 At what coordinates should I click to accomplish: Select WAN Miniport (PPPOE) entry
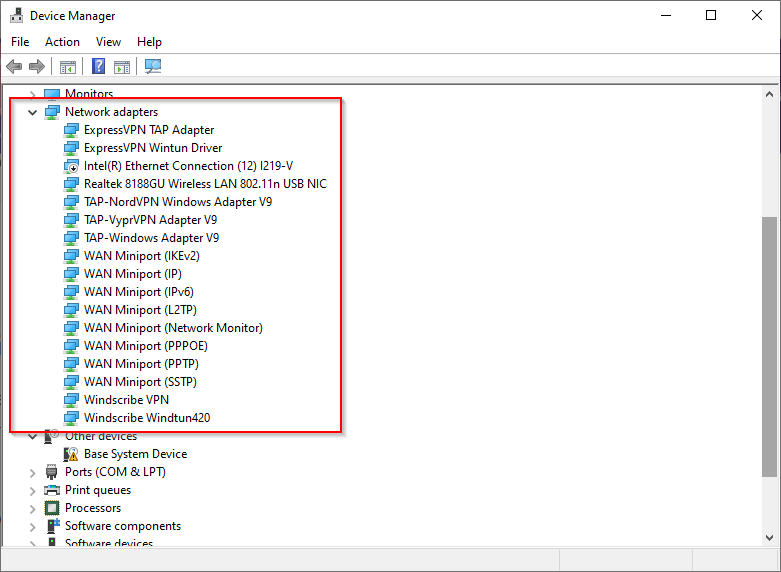pos(145,346)
